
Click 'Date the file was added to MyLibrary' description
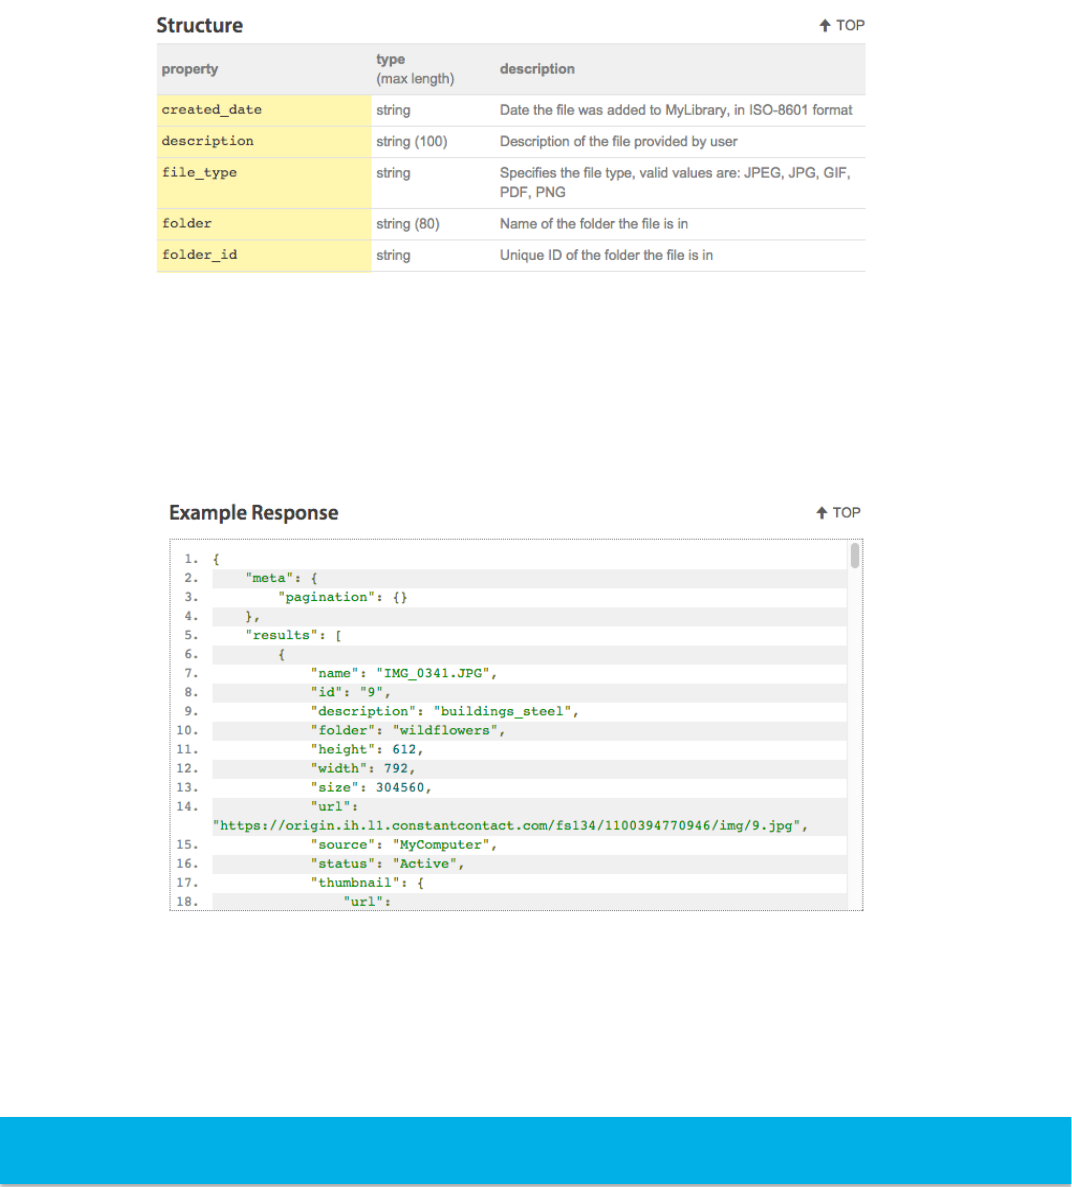pos(675,110)
